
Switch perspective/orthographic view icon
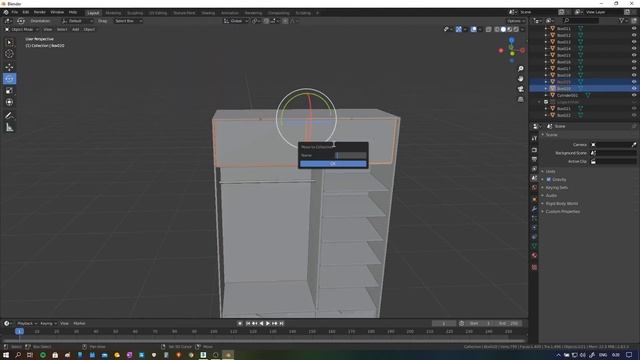pyautogui.click(x=520, y=99)
